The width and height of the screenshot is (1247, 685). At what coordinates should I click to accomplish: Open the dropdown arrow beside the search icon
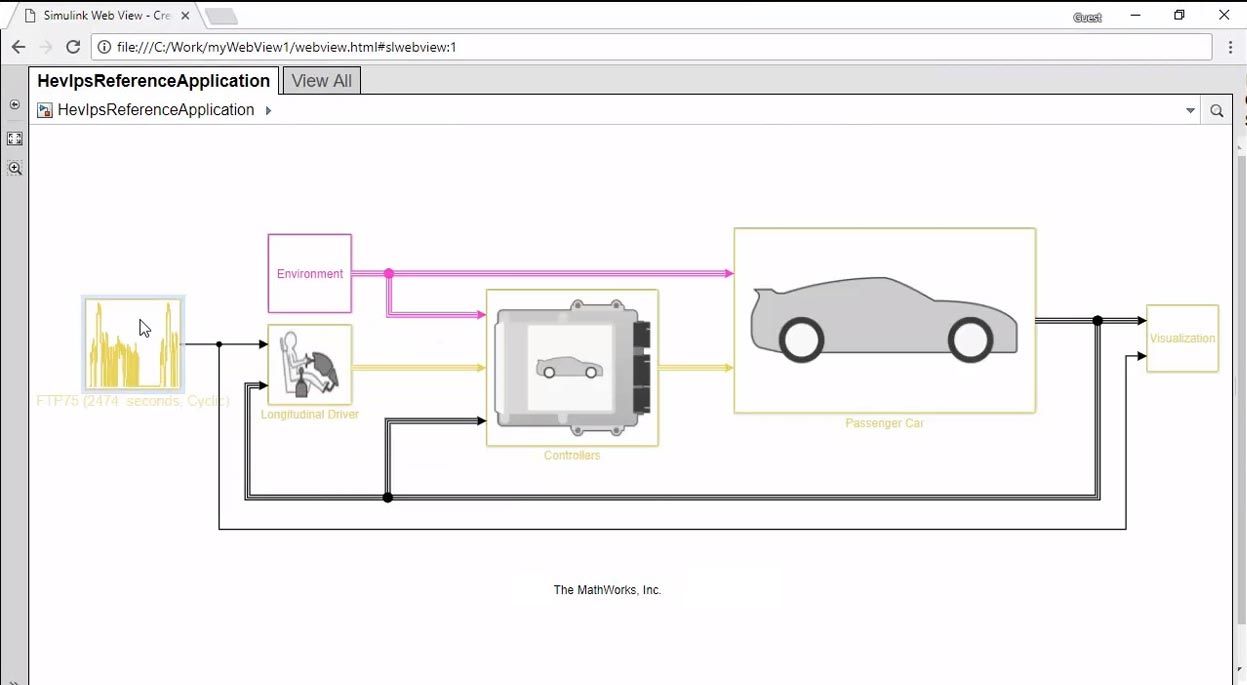1190,111
